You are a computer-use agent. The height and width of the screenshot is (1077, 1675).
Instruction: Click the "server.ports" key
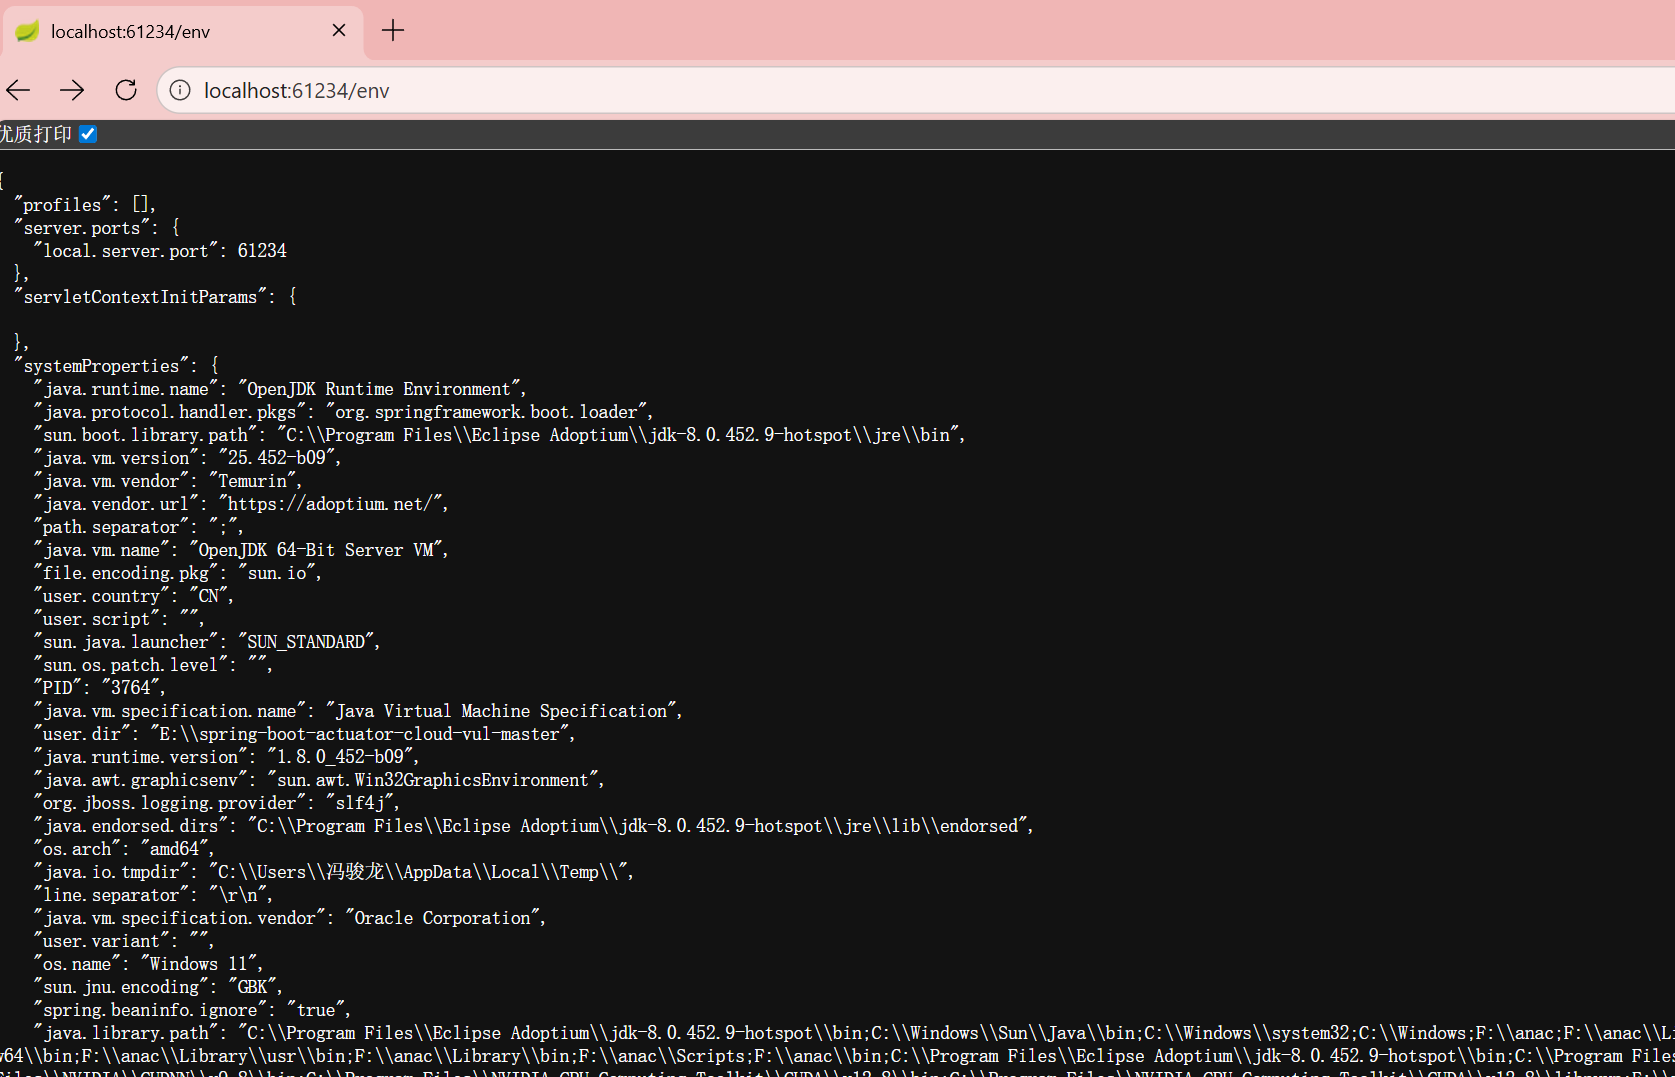[82, 228]
